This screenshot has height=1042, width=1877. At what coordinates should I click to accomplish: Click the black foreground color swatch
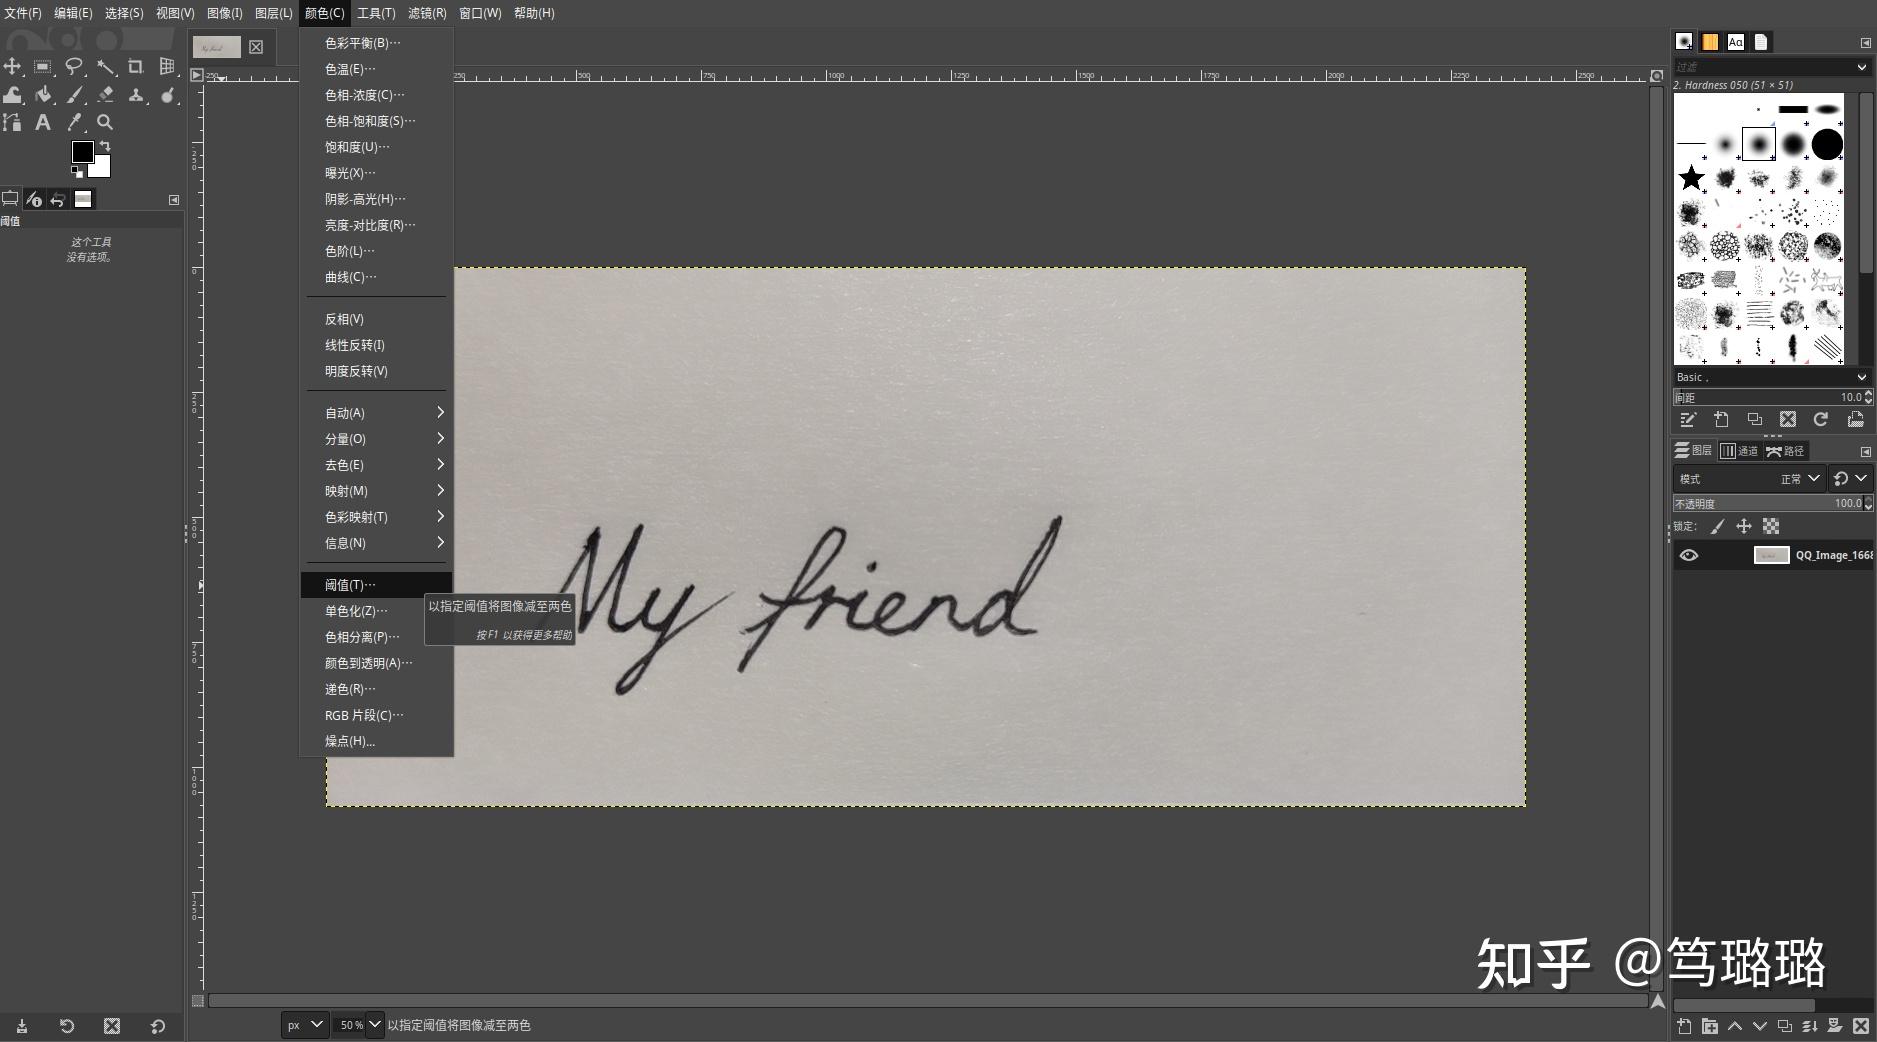[x=82, y=151]
